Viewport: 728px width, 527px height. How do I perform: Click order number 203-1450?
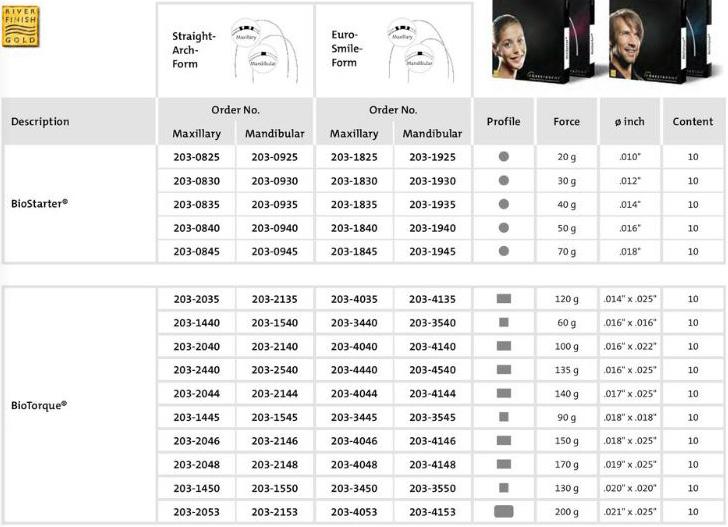196,488
